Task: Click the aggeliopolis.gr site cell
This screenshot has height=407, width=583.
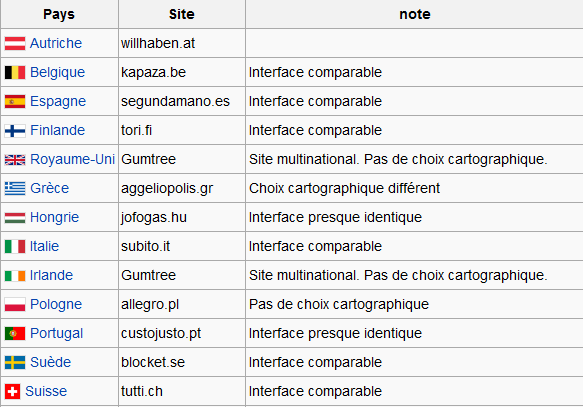Action: pos(182,188)
